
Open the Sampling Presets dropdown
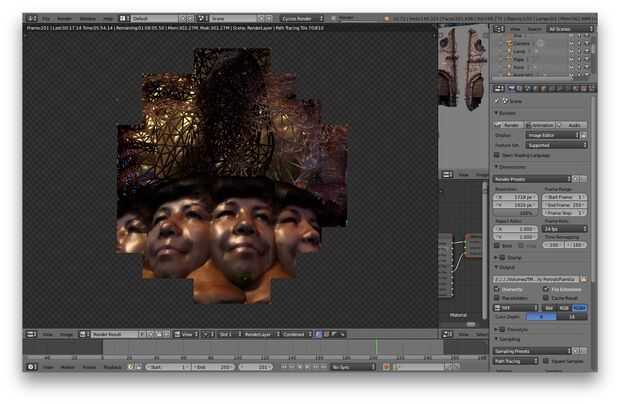[532, 351]
